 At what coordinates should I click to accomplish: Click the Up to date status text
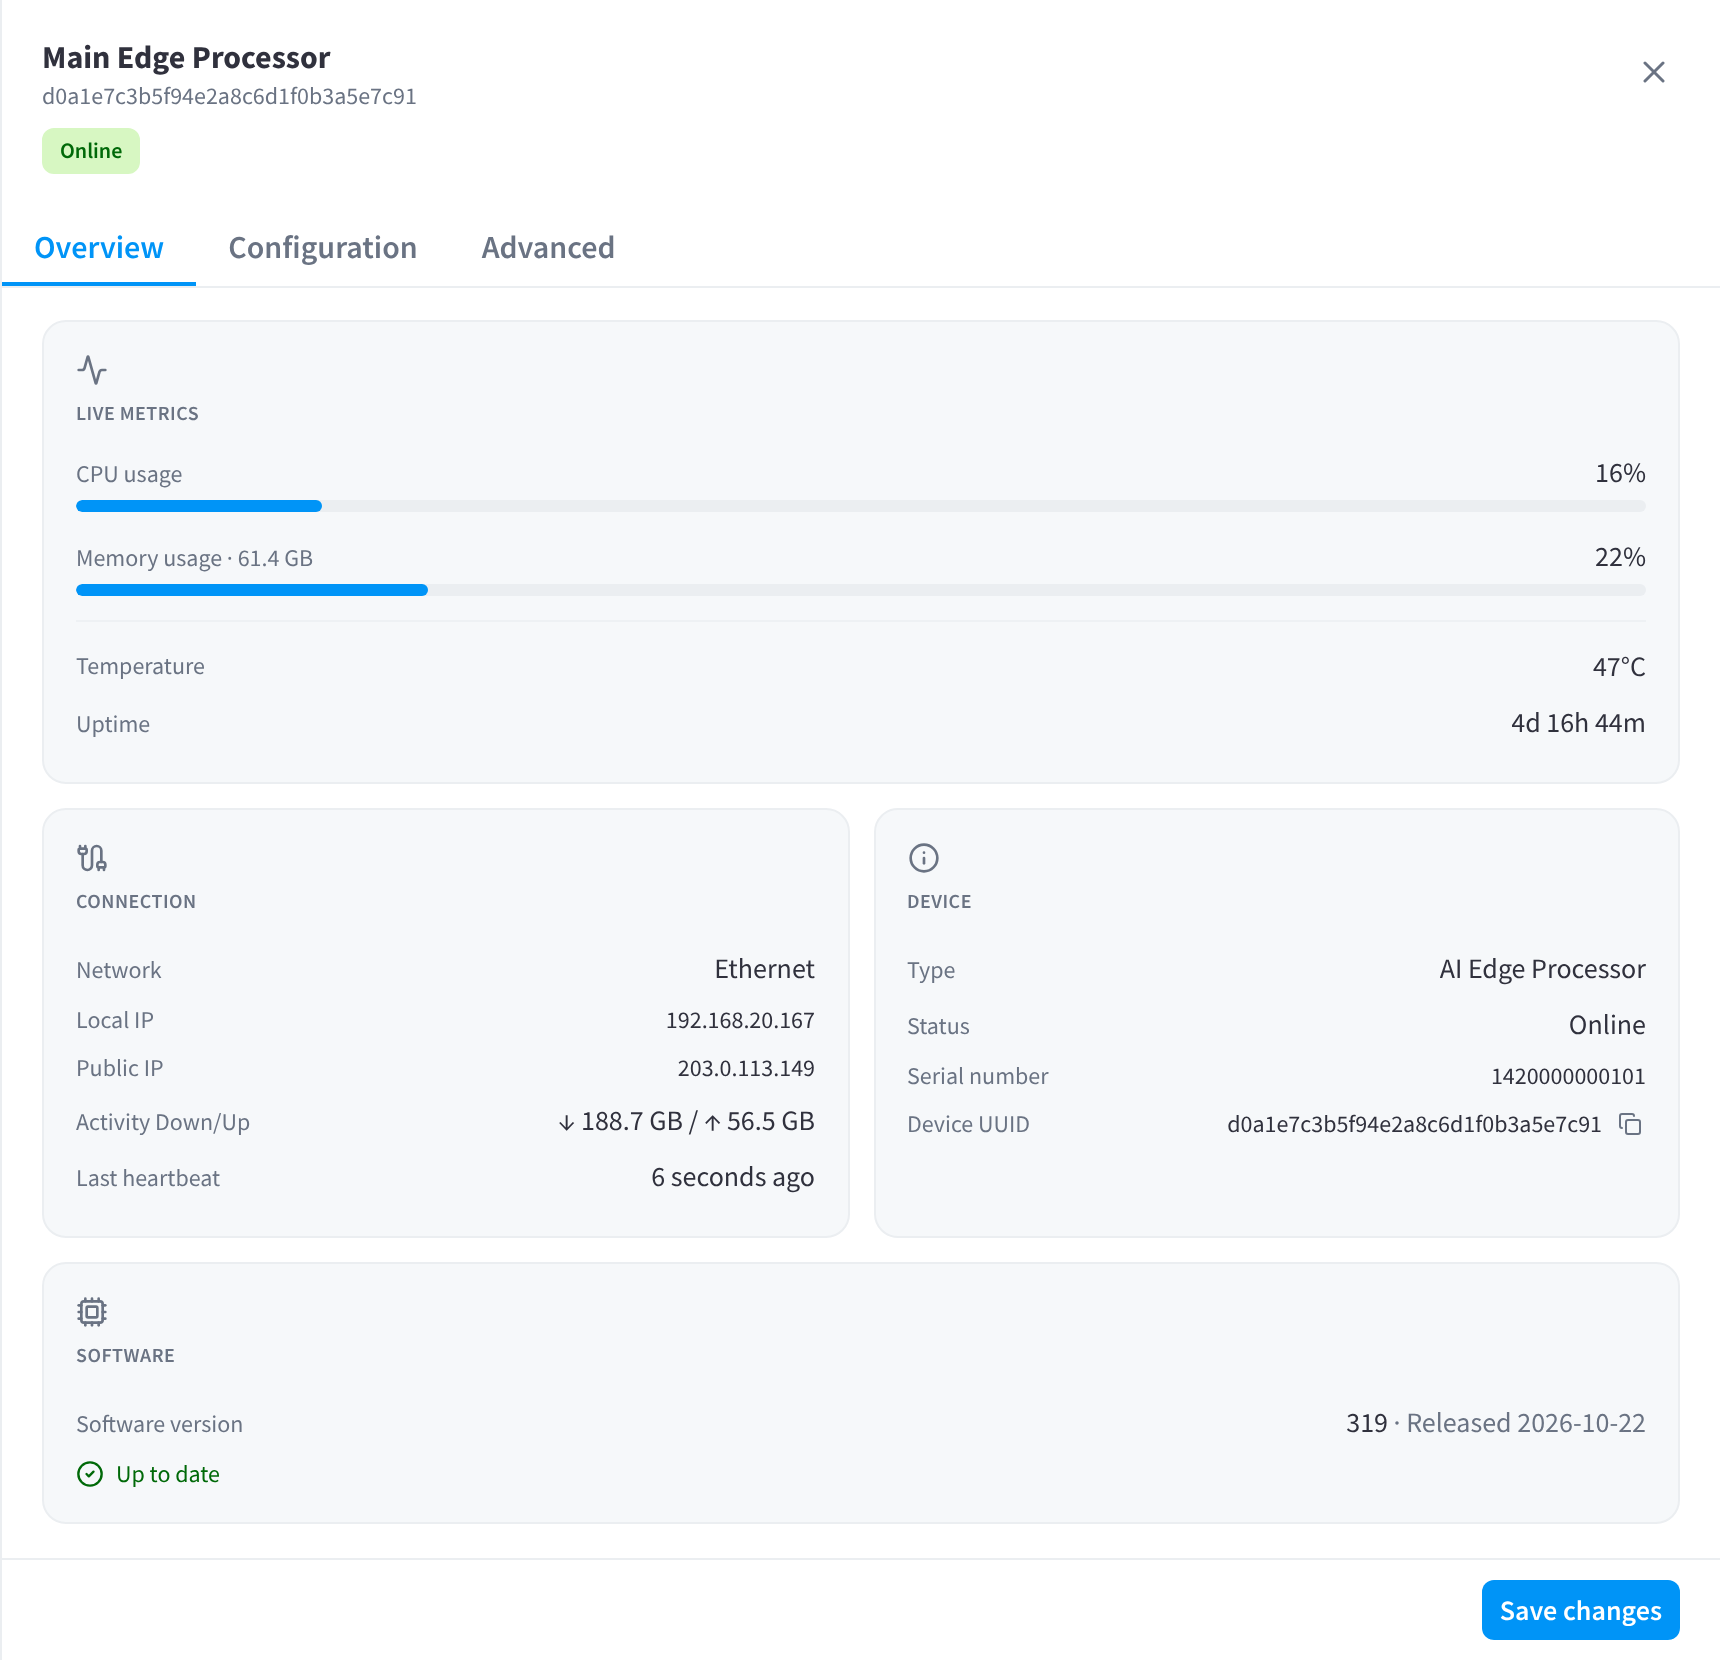coord(168,1474)
